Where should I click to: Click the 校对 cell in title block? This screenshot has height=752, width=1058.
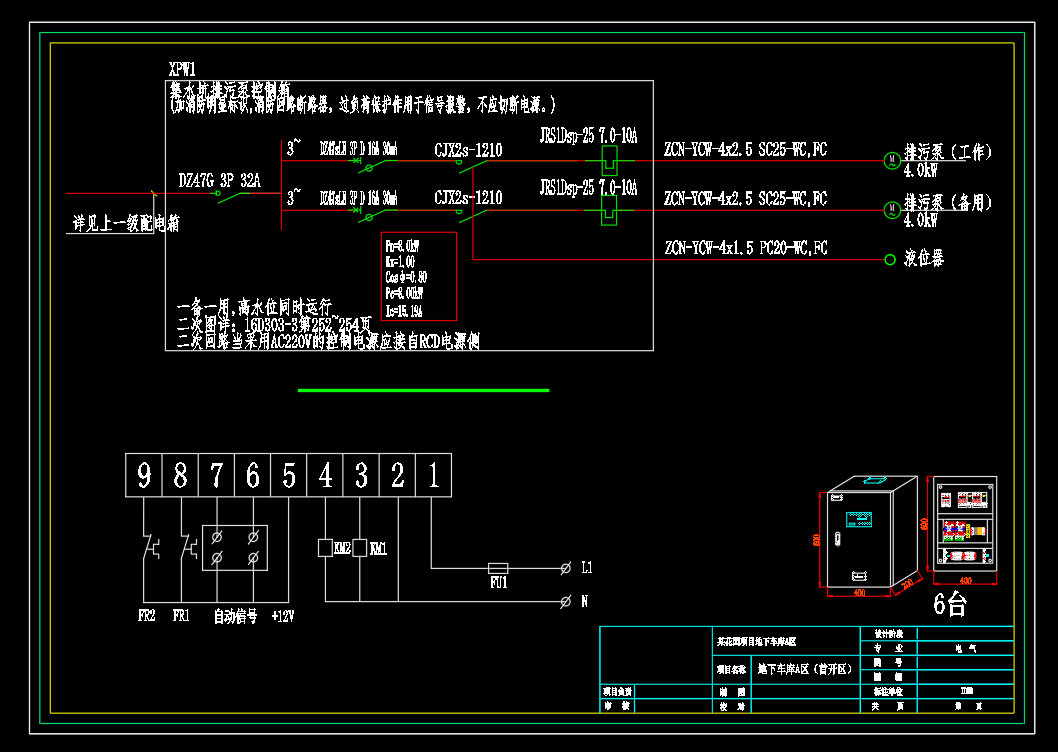[731, 706]
